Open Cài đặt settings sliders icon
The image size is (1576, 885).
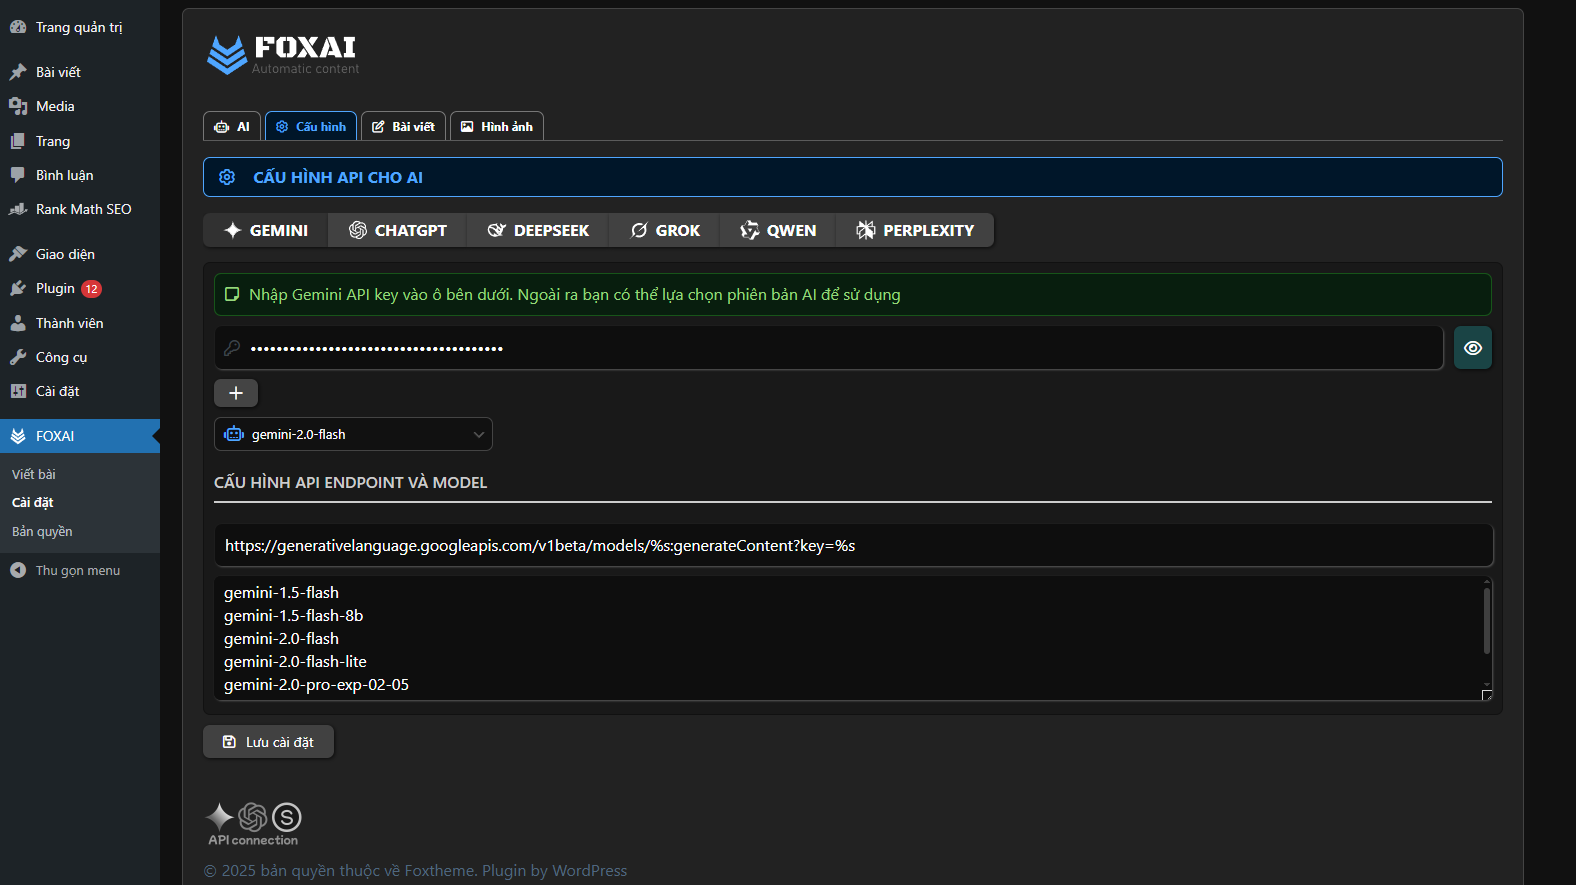(x=18, y=391)
